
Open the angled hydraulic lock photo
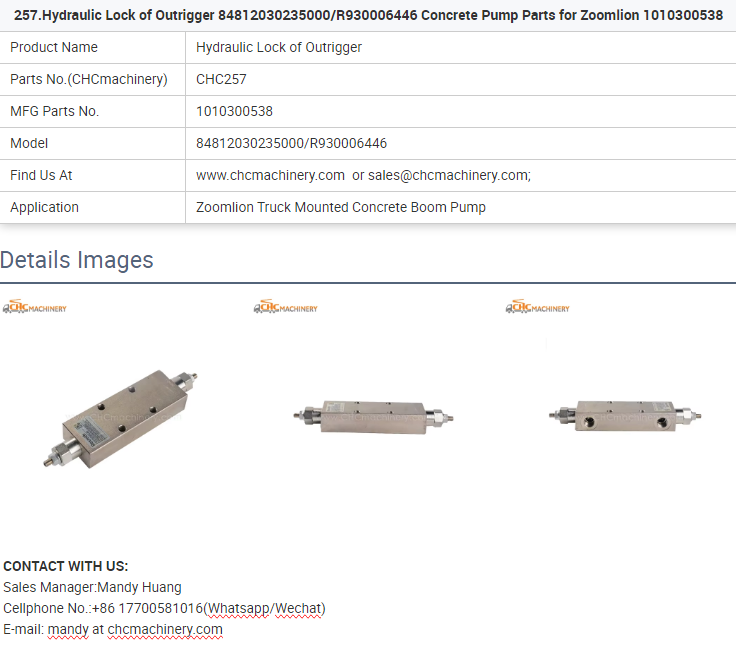121,419
